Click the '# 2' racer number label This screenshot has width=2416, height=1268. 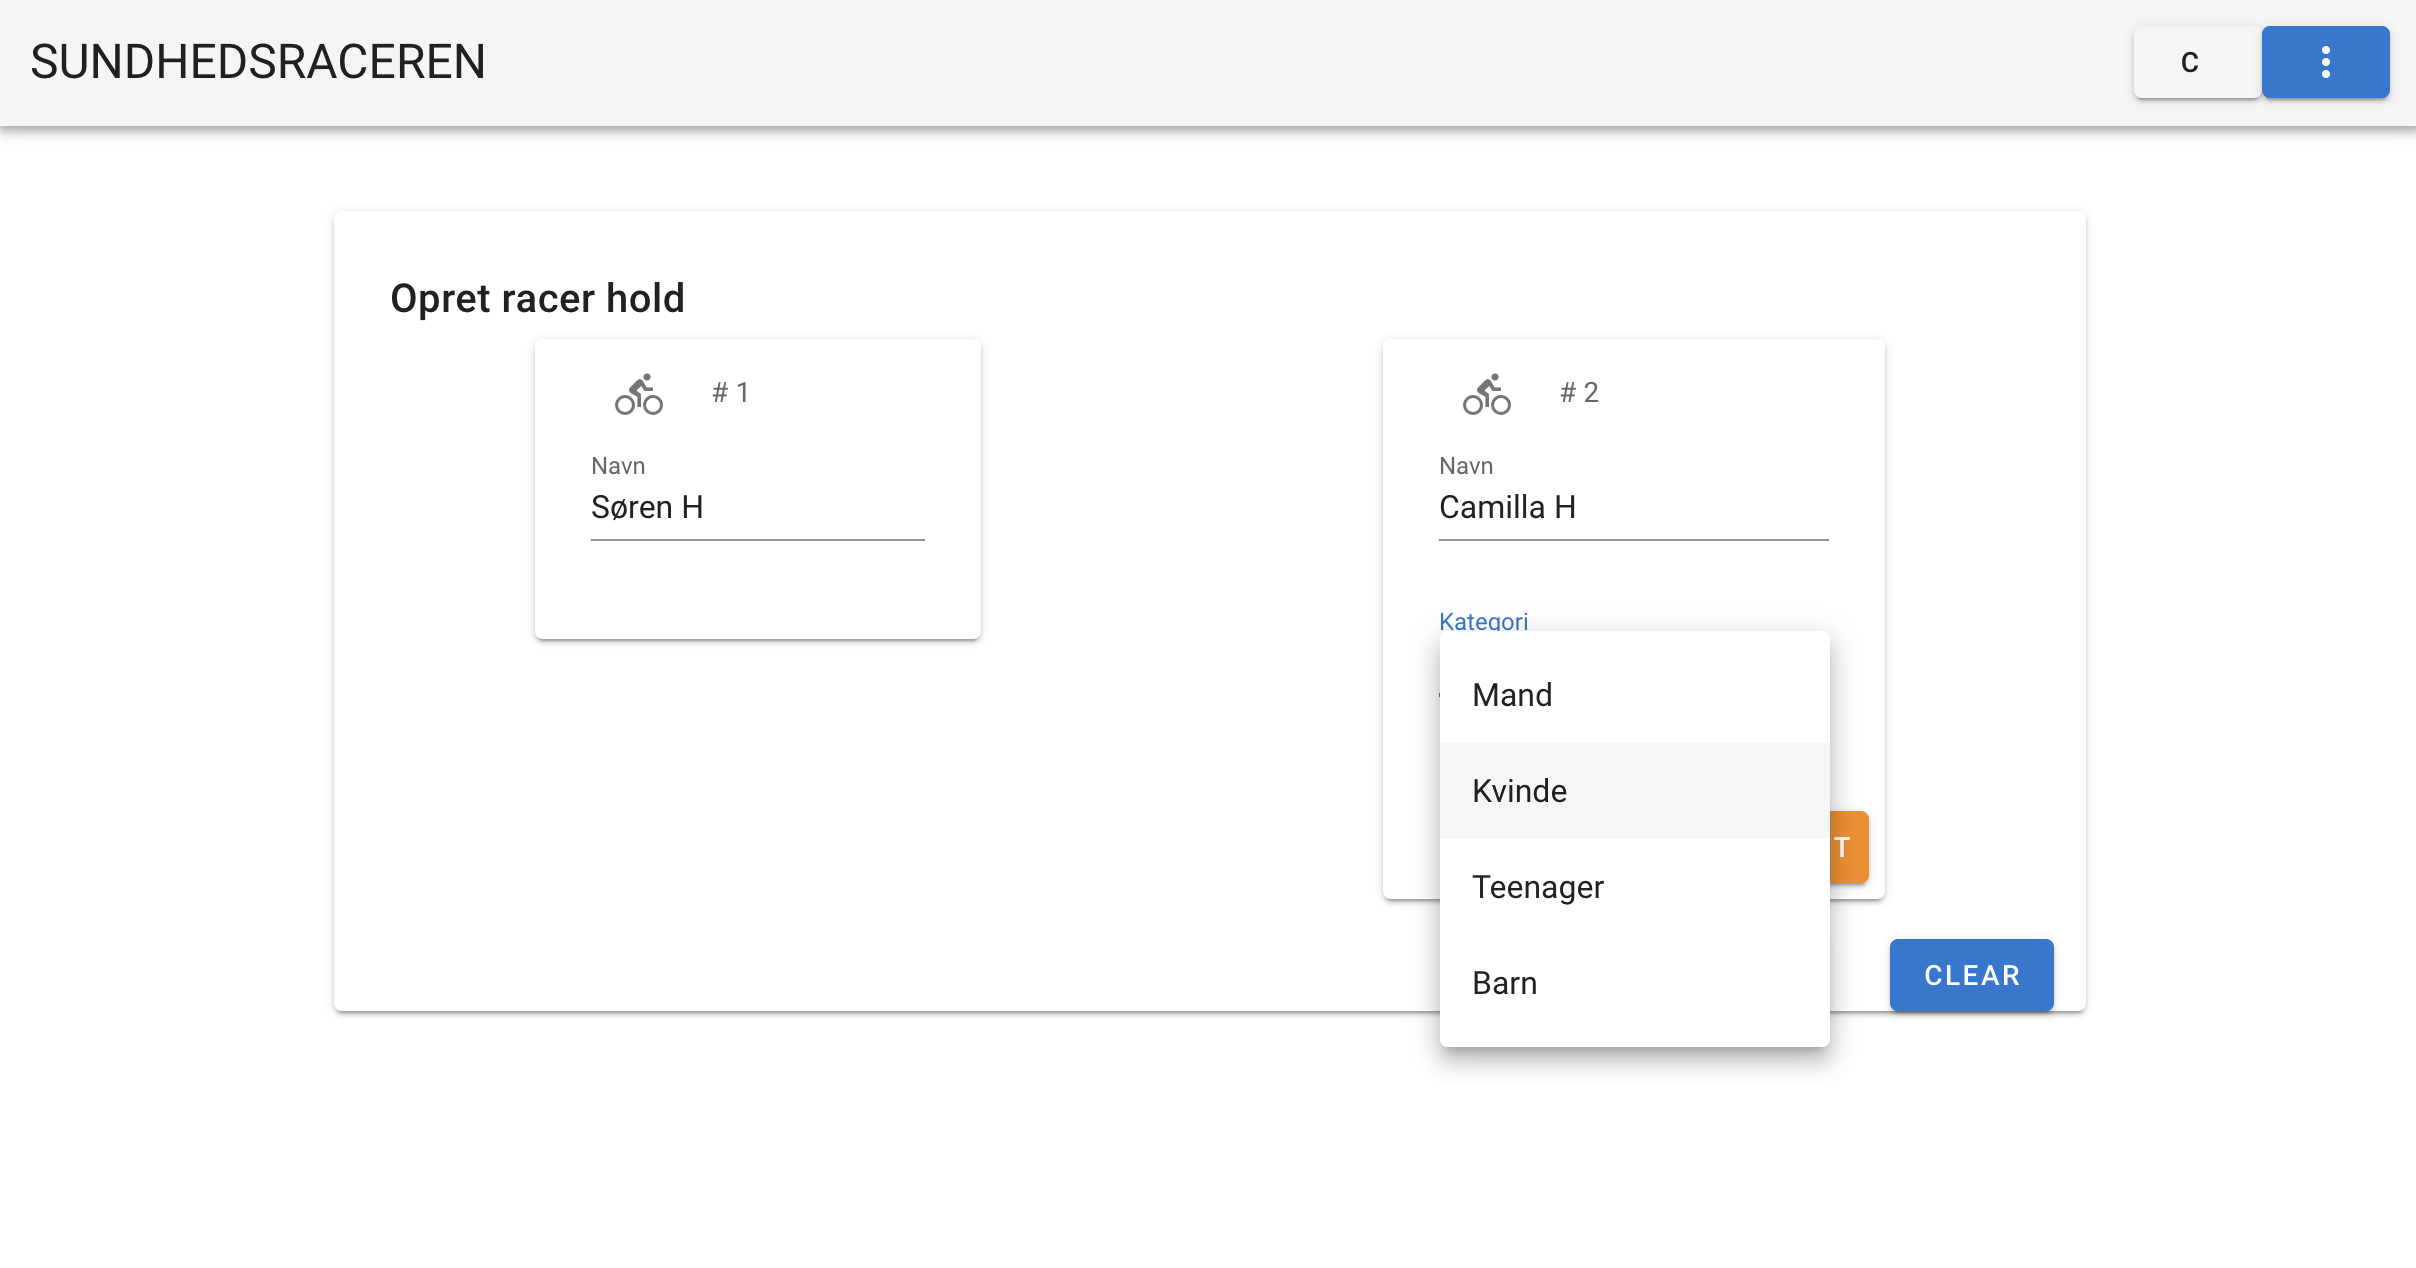tap(1579, 393)
